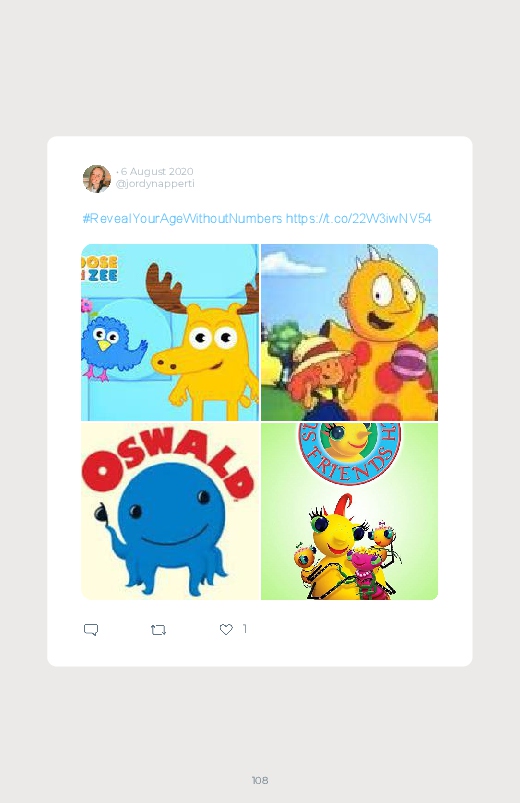Open the Miss Spider's friends image
The image size is (520, 803).
(349, 511)
